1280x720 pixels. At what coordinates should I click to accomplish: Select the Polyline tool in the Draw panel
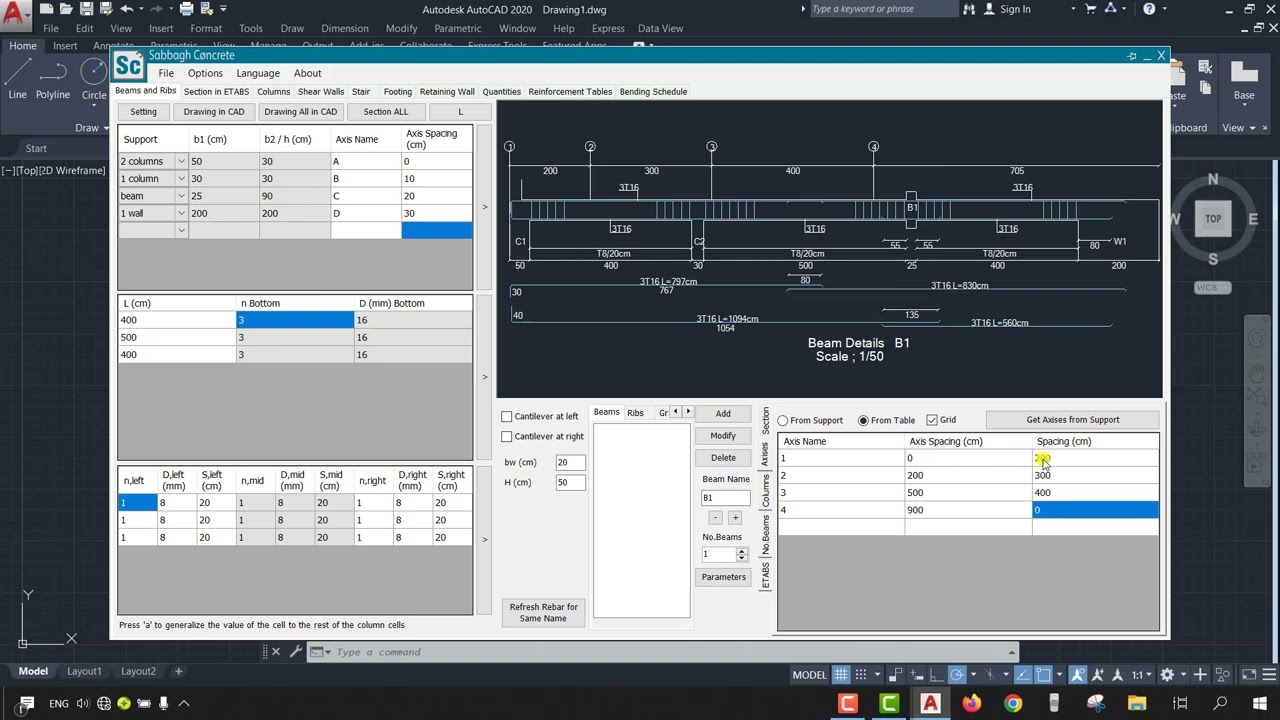53,80
